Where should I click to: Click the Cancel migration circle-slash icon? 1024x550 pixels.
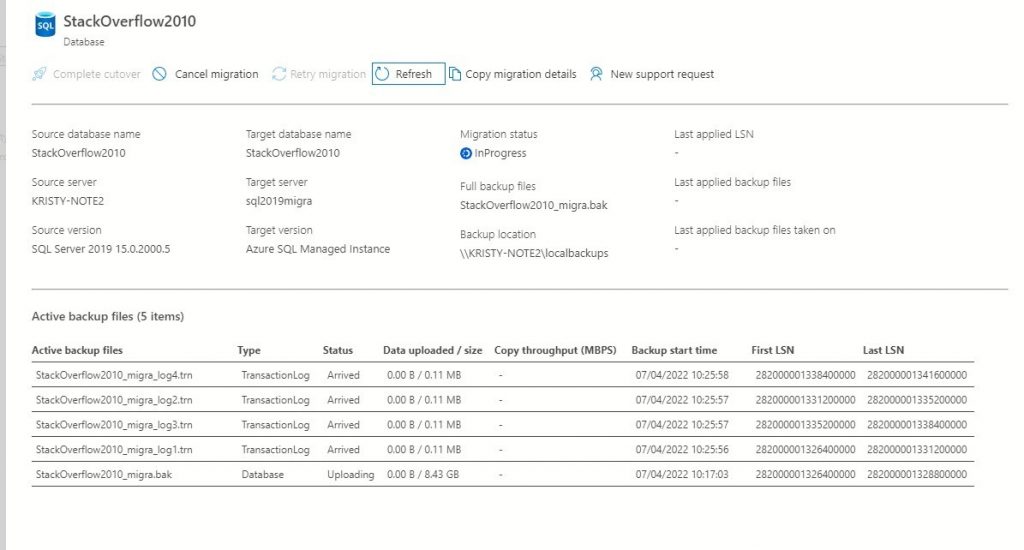pos(160,74)
